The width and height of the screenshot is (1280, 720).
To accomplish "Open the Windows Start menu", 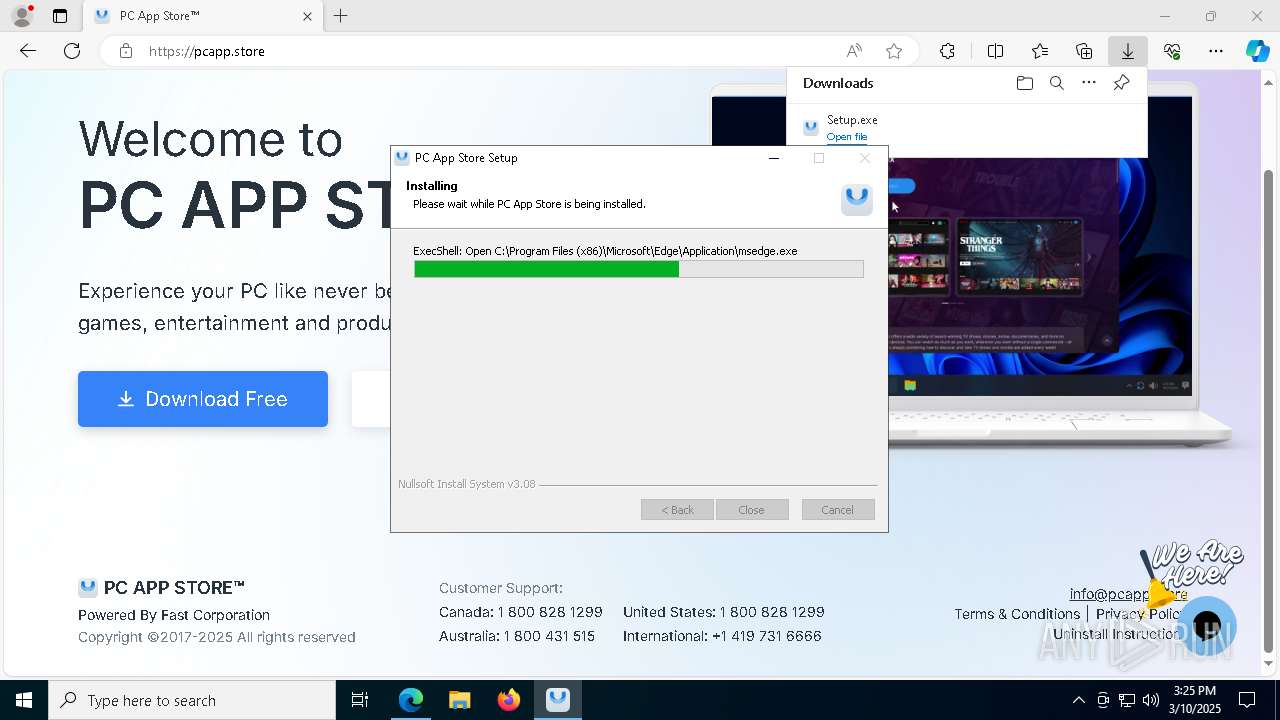I will [24, 700].
